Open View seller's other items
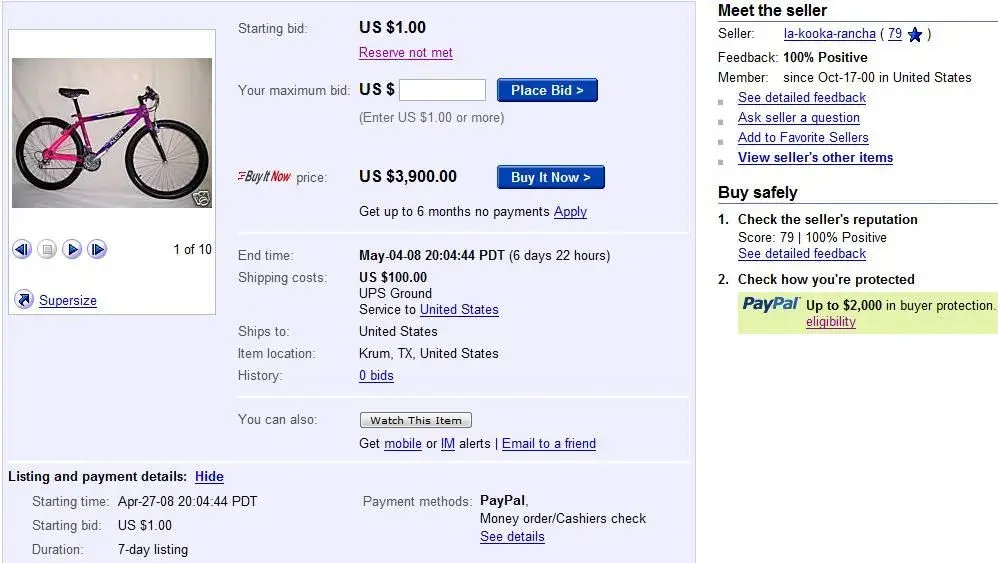998x563 pixels. tap(815, 158)
